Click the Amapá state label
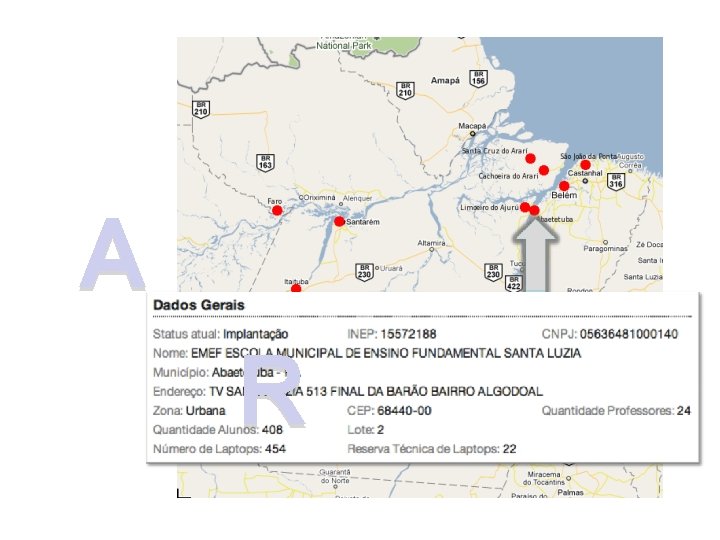The image size is (720, 540). point(445,80)
